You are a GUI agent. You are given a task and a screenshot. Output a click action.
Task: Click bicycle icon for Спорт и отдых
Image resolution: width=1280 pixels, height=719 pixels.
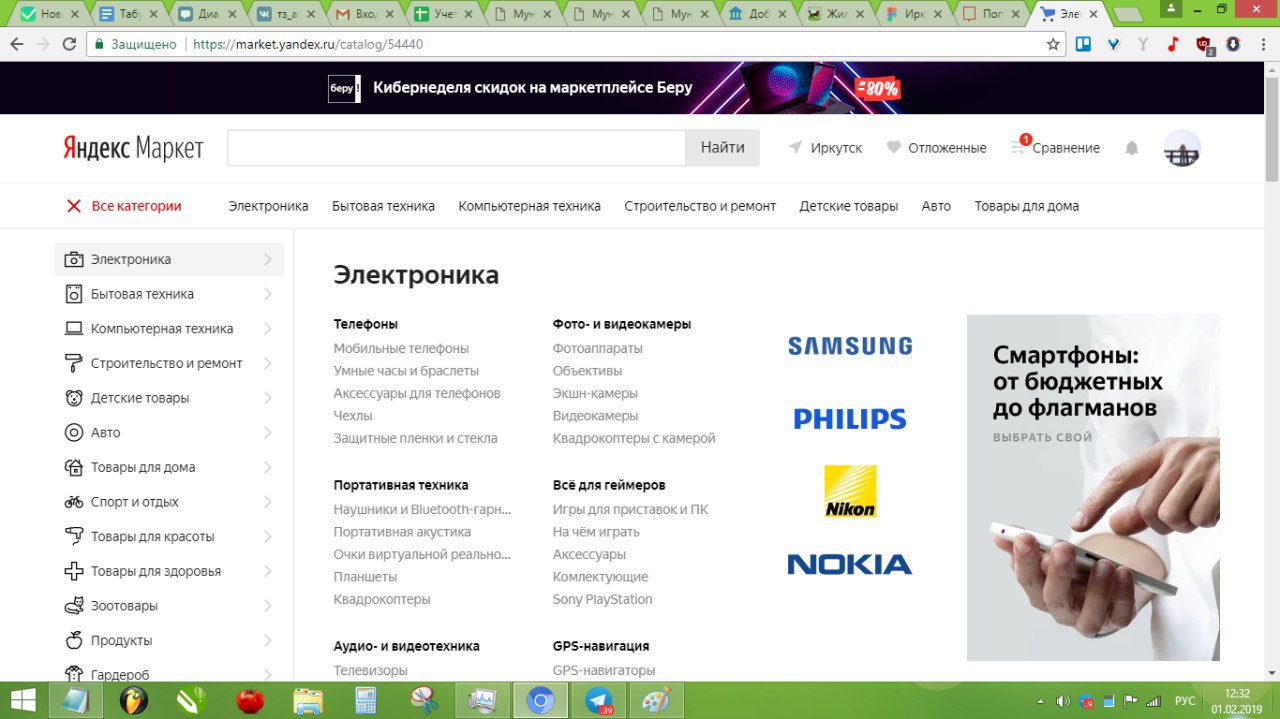point(74,502)
